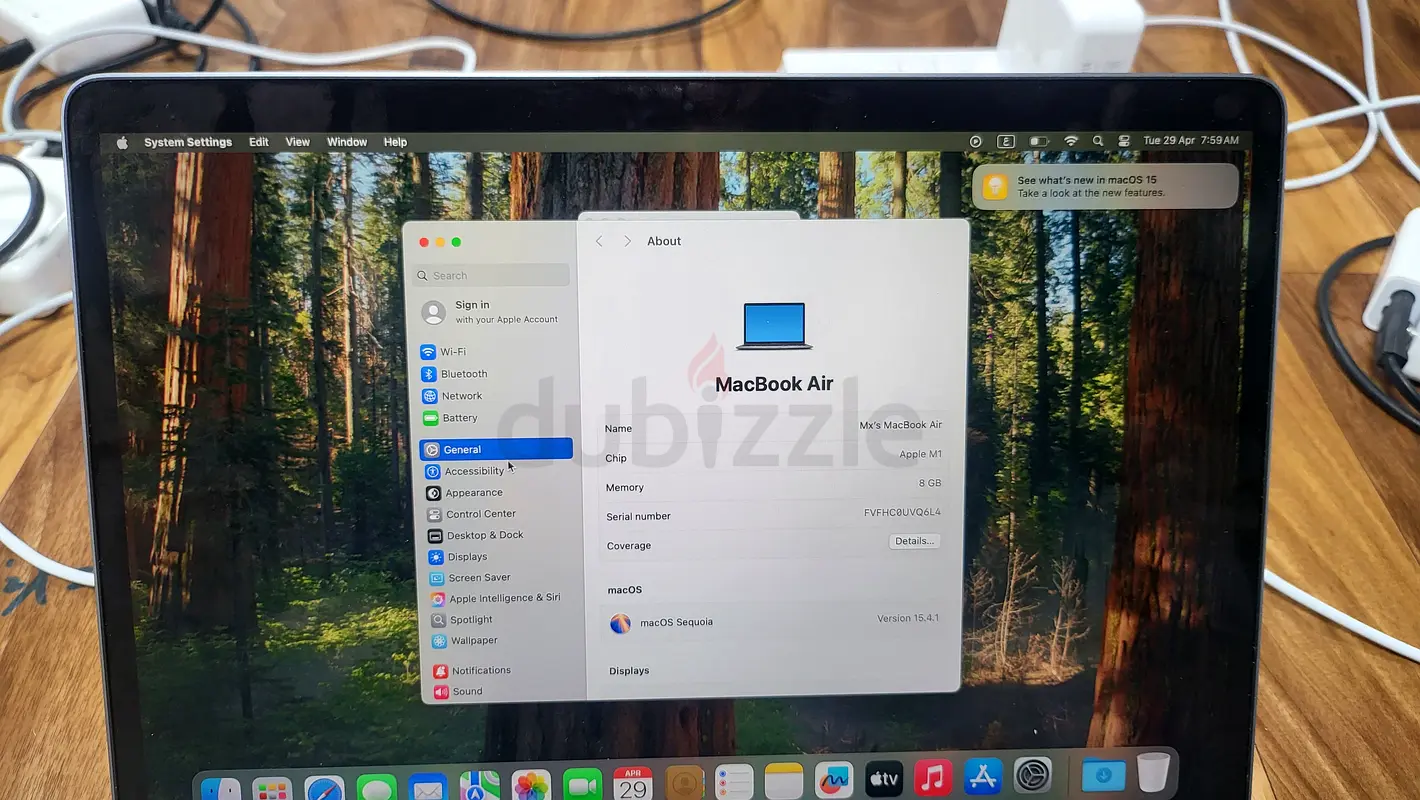Open Music app in the Dock
1420x800 pixels.
[933, 777]
